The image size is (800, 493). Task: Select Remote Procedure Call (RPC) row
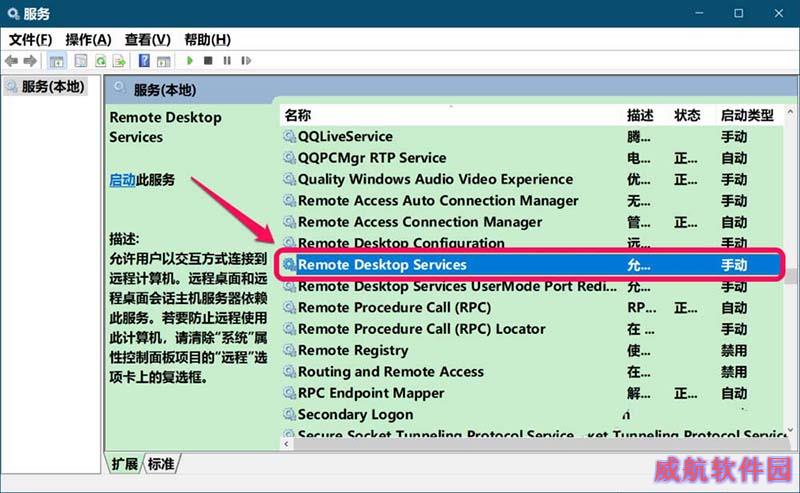click(532, 308)
